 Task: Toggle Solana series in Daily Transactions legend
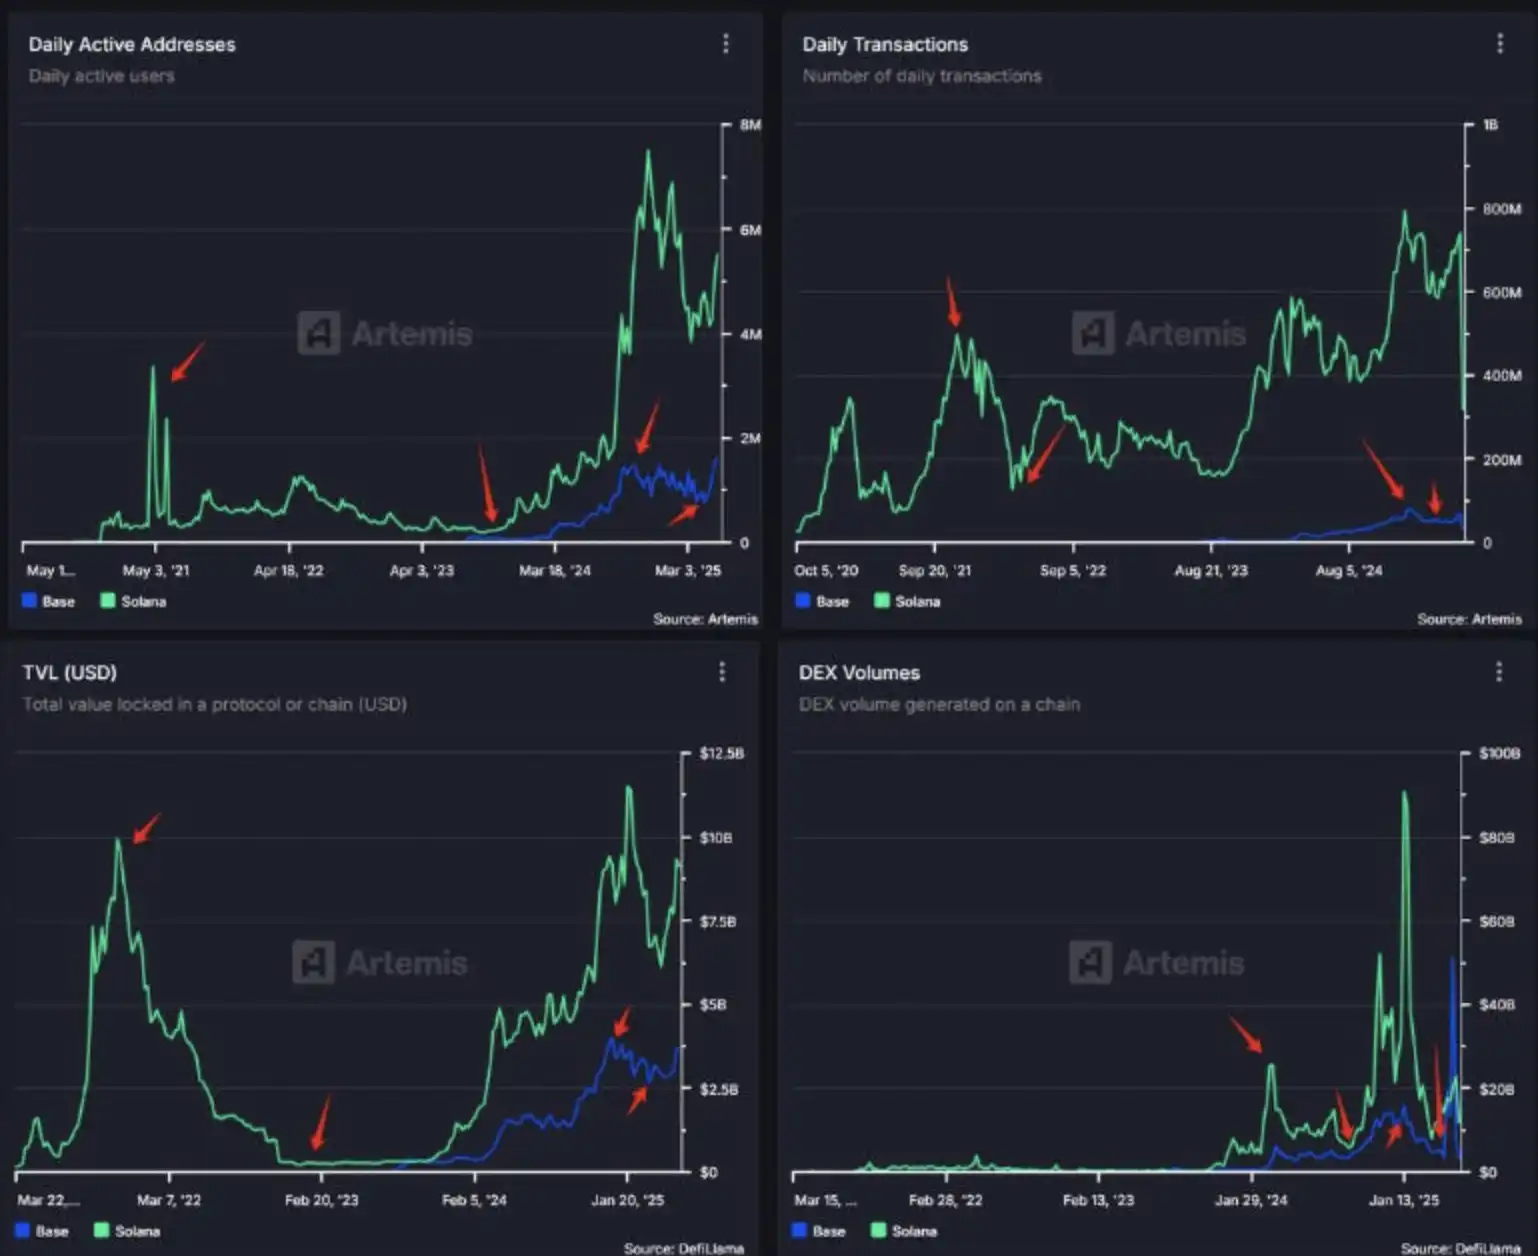click(x=908, y=601)
